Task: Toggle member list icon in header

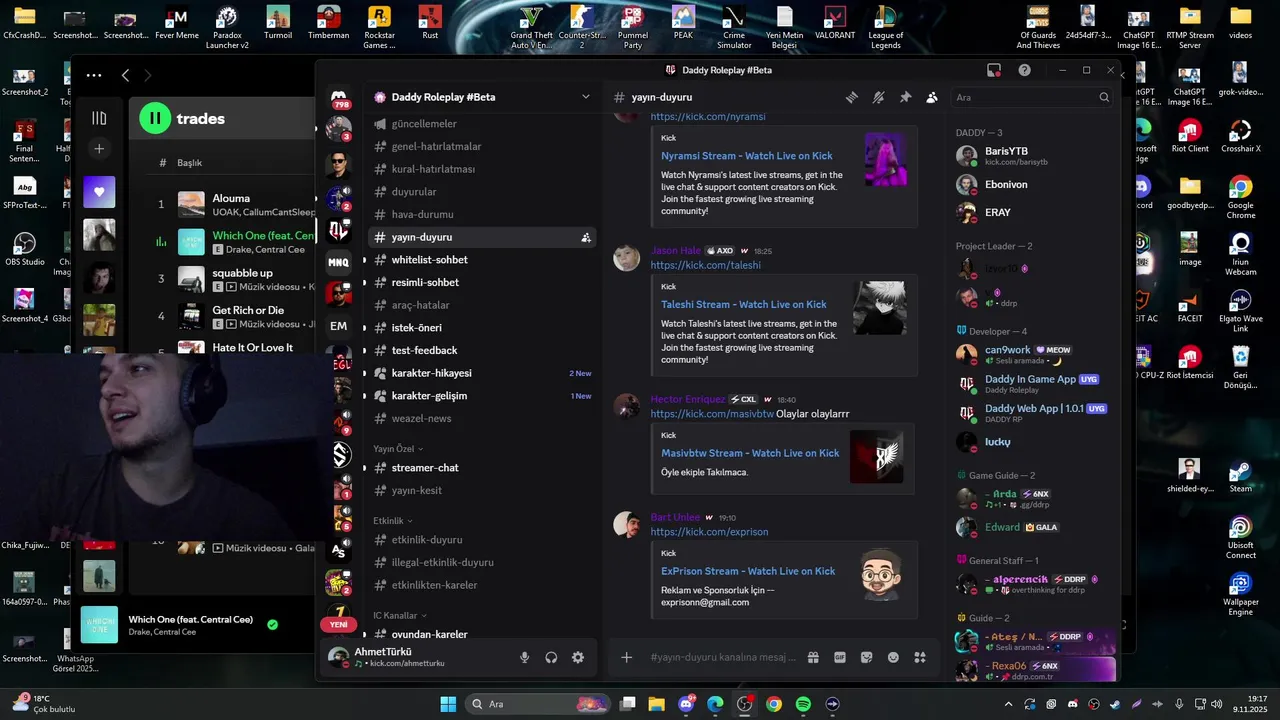Action: (932, 97)
